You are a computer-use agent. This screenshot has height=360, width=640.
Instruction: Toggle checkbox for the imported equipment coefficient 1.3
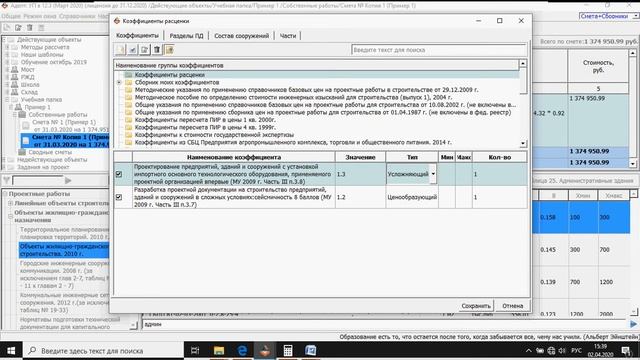[x=119, y=174]
